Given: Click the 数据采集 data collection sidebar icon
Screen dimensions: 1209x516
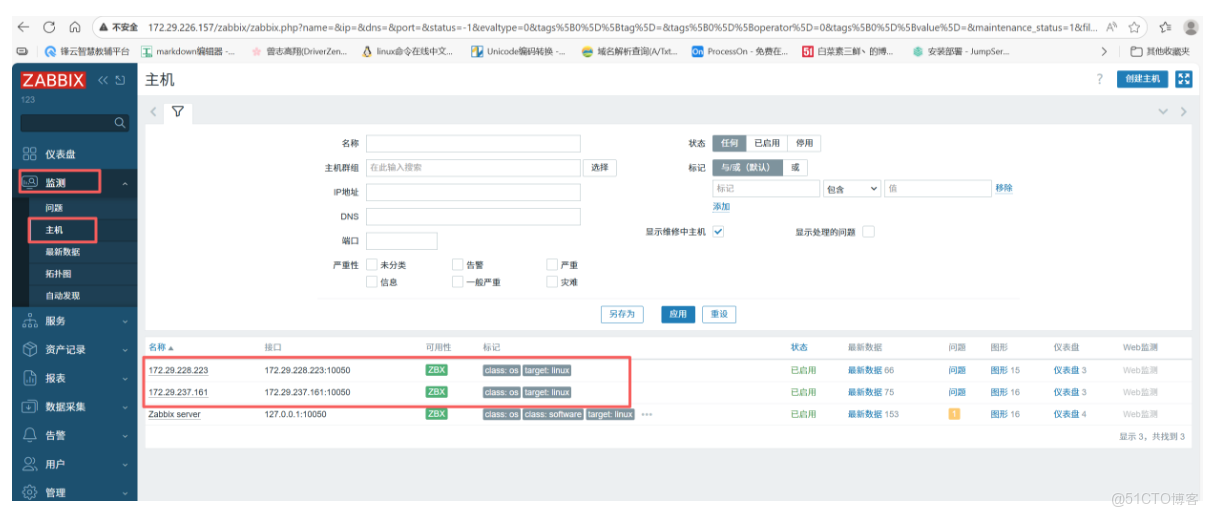Looking at the screenshot, I should click(x=30, y=407).
